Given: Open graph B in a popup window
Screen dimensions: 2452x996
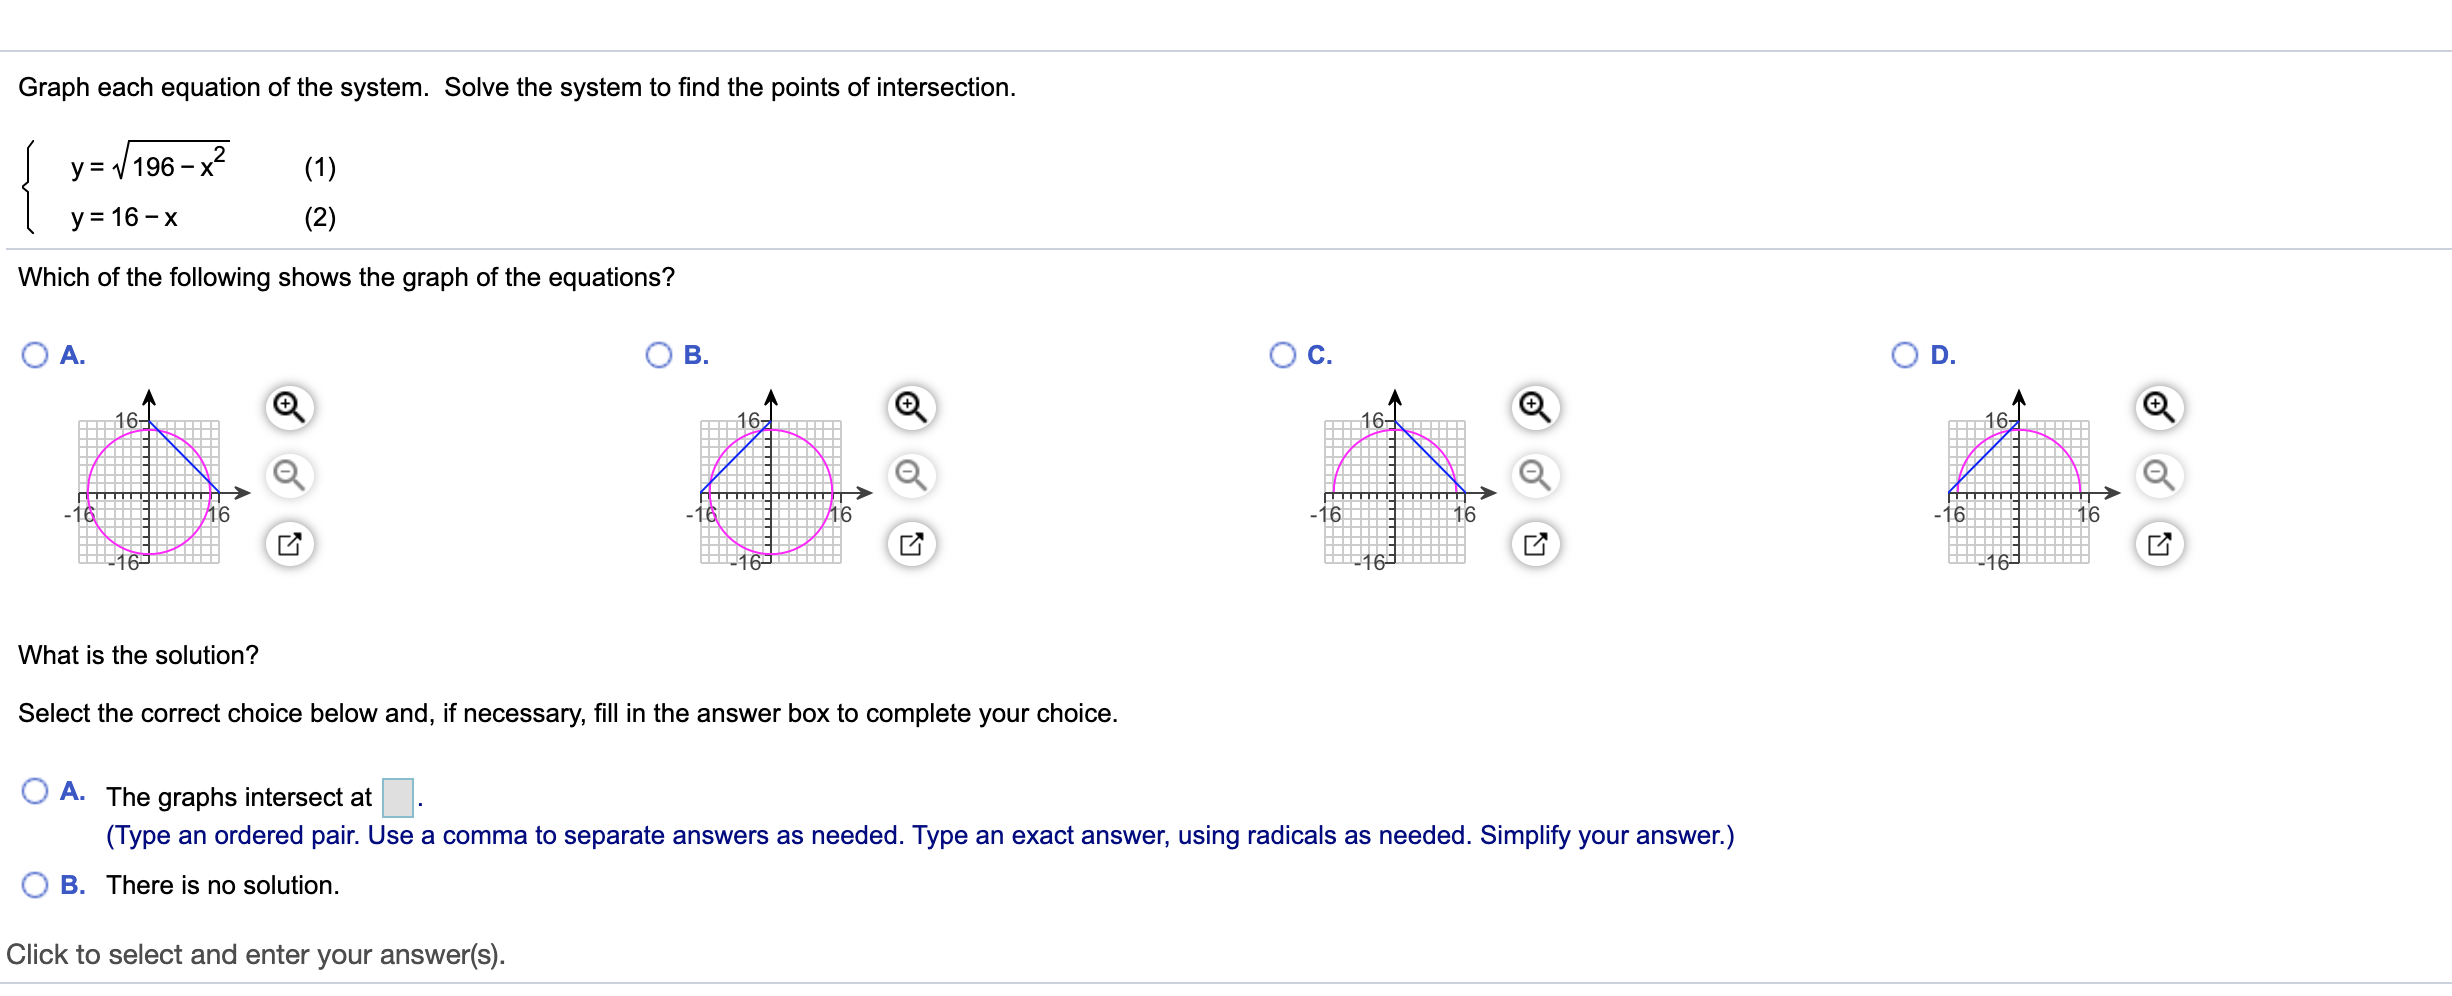Looking at the screenshot, I should tap(911, 544).
